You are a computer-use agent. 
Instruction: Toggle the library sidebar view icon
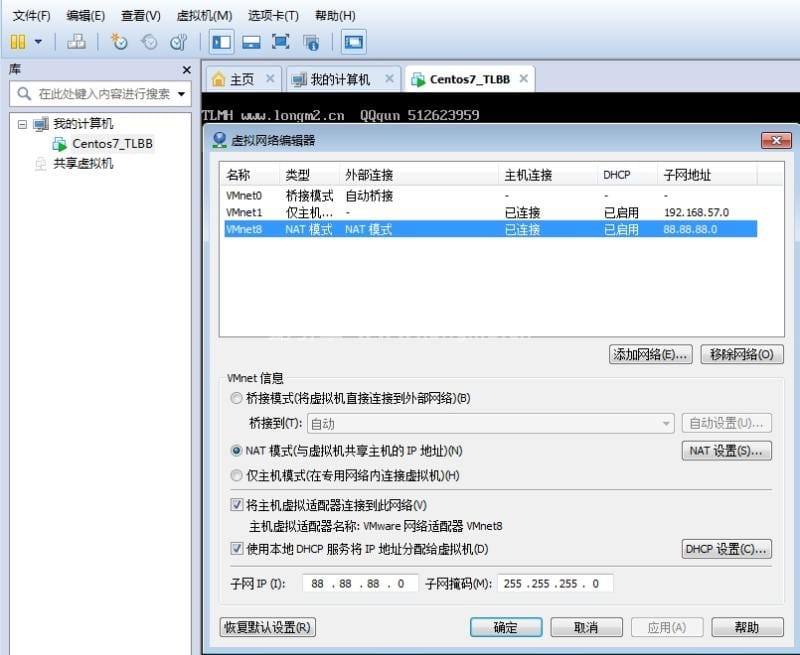pos(221,42)
